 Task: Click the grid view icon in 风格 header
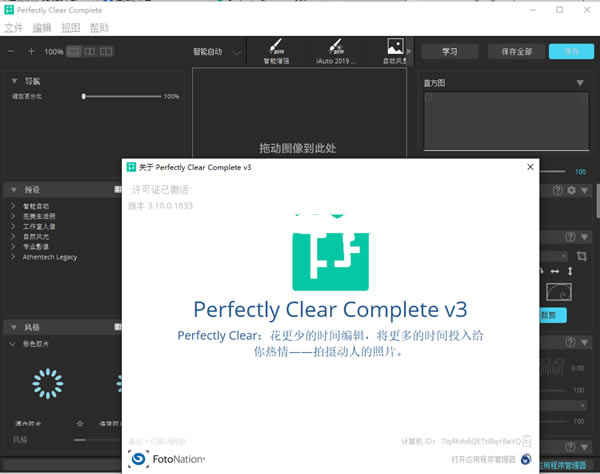(x=117, y=327)
